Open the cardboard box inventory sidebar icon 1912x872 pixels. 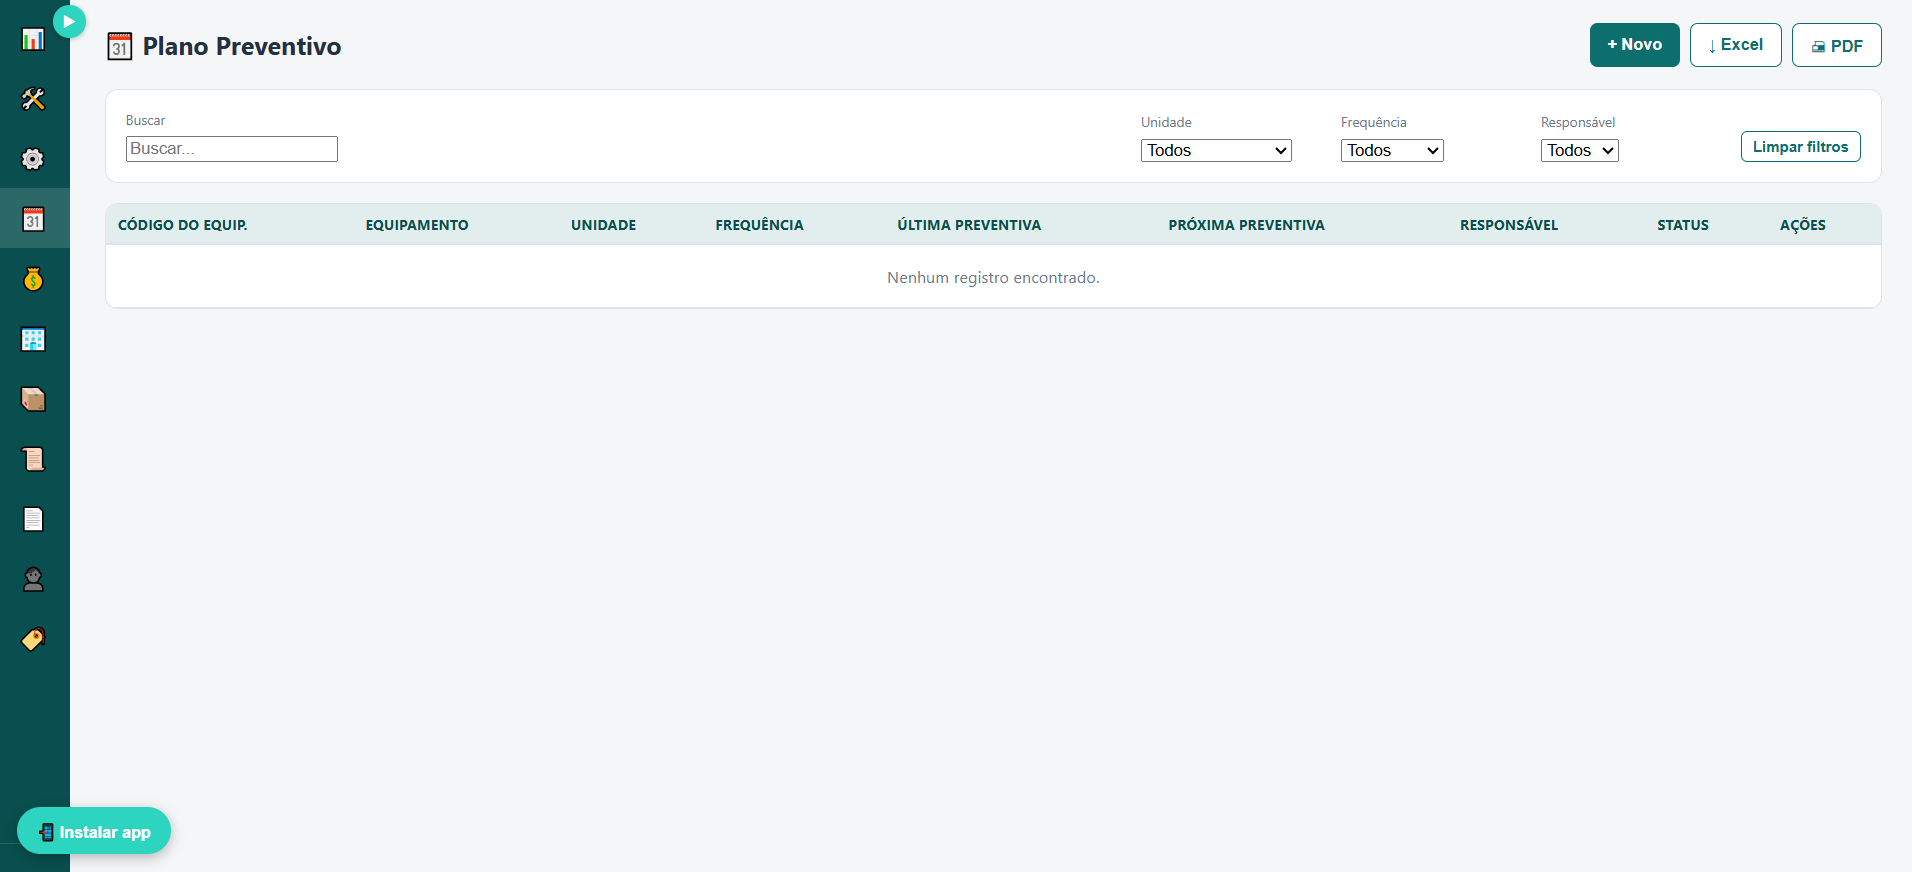pos(33,399)
